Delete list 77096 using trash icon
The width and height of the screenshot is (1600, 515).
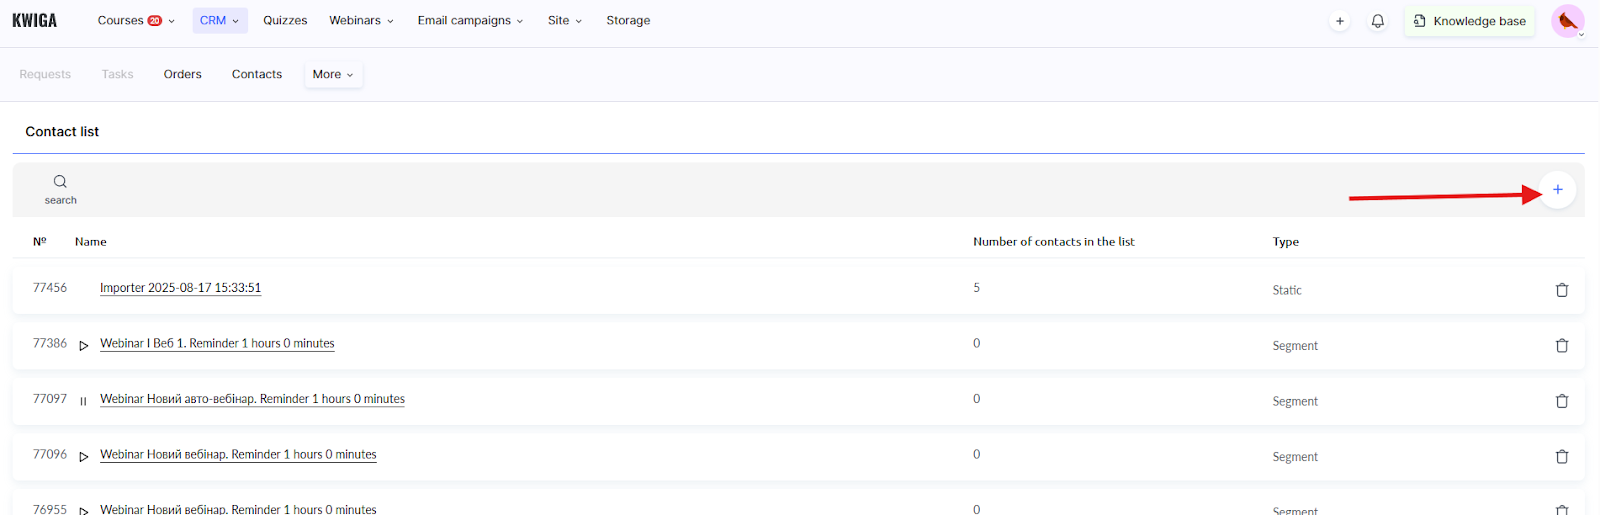point(1561,457)
